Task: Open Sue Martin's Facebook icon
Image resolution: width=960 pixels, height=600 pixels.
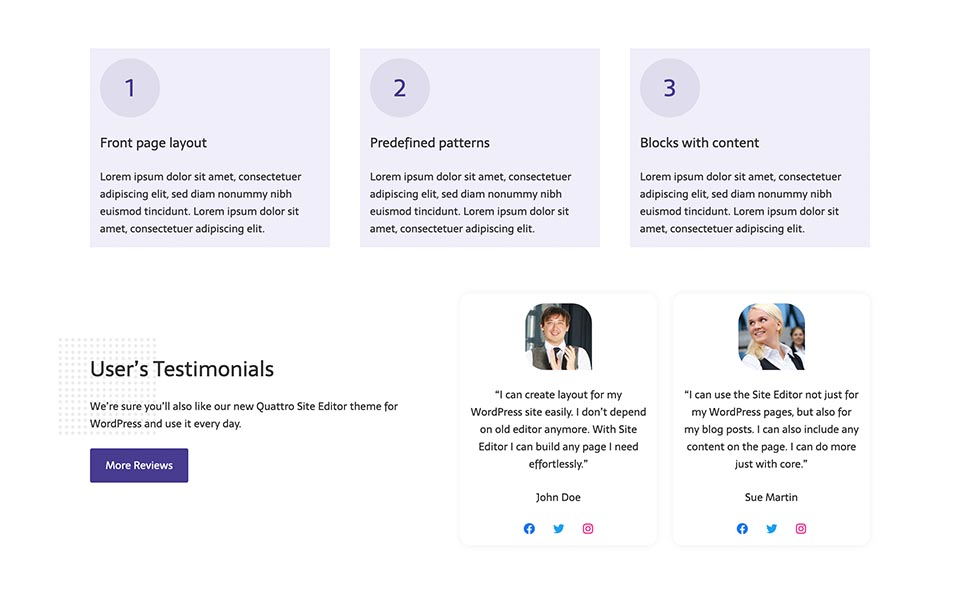Action: tap(742, 528)
